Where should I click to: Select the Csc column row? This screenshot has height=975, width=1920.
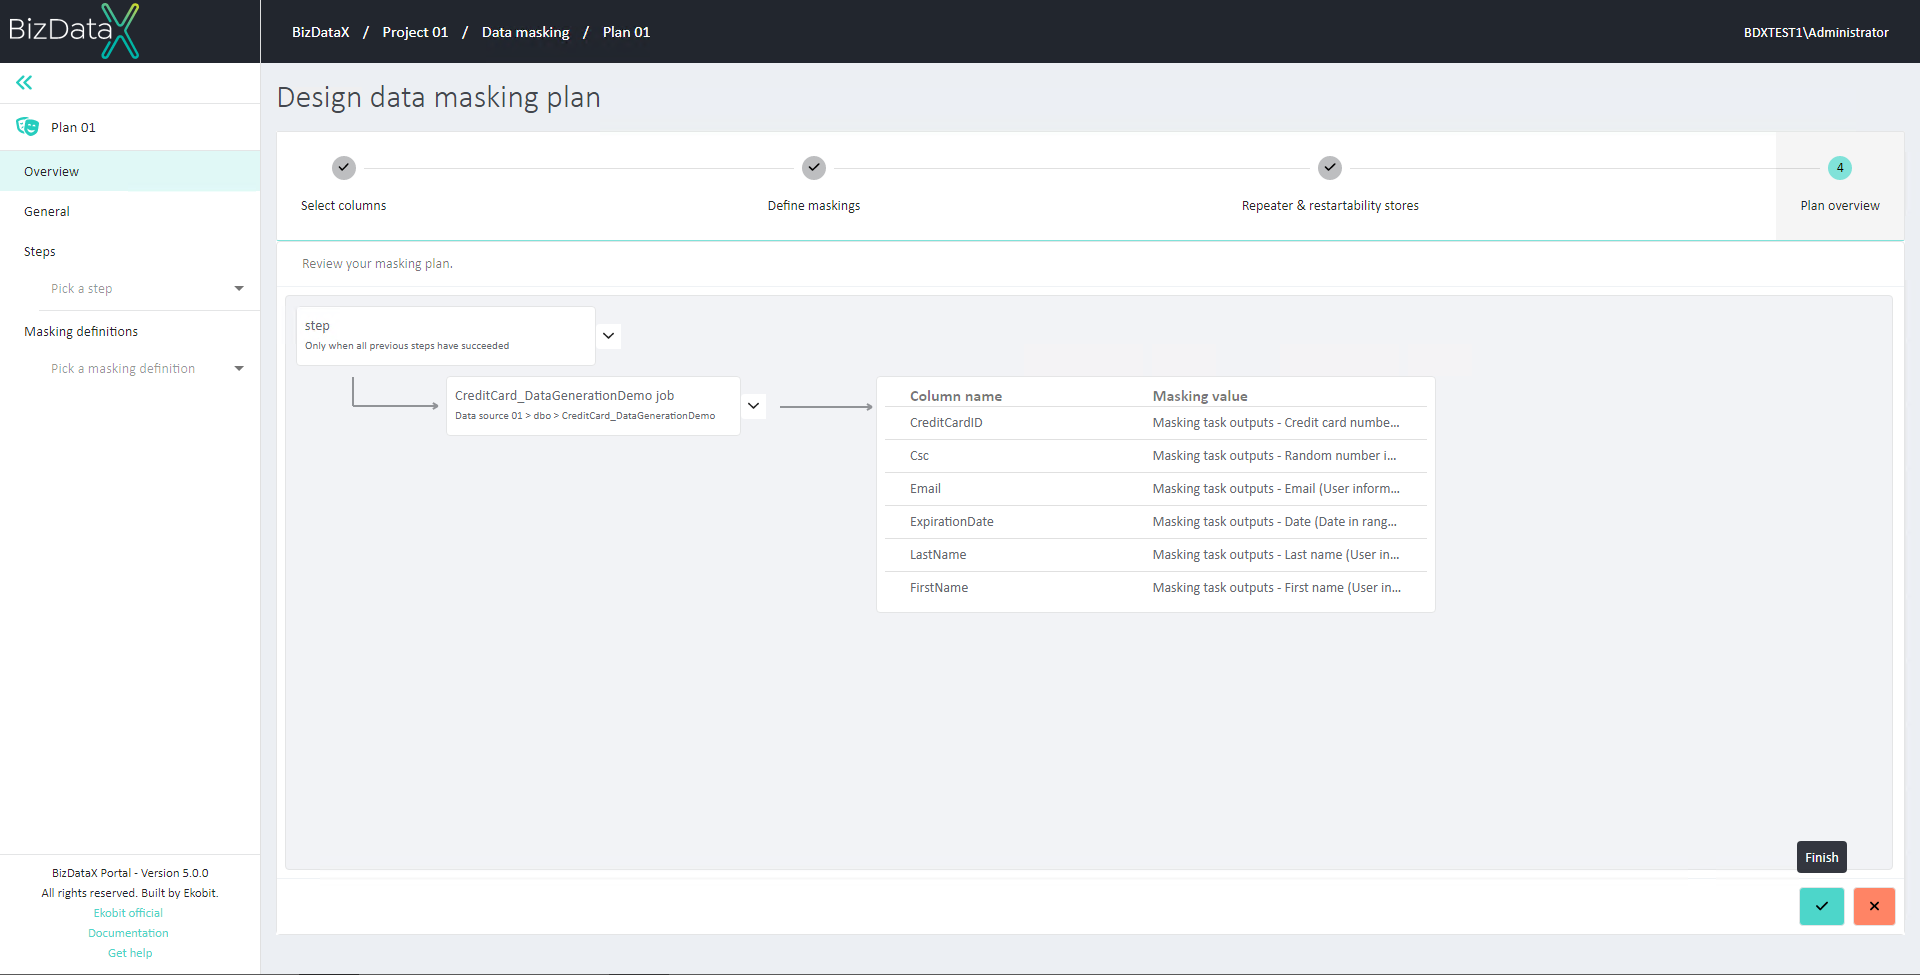[x=1156, y=456]
